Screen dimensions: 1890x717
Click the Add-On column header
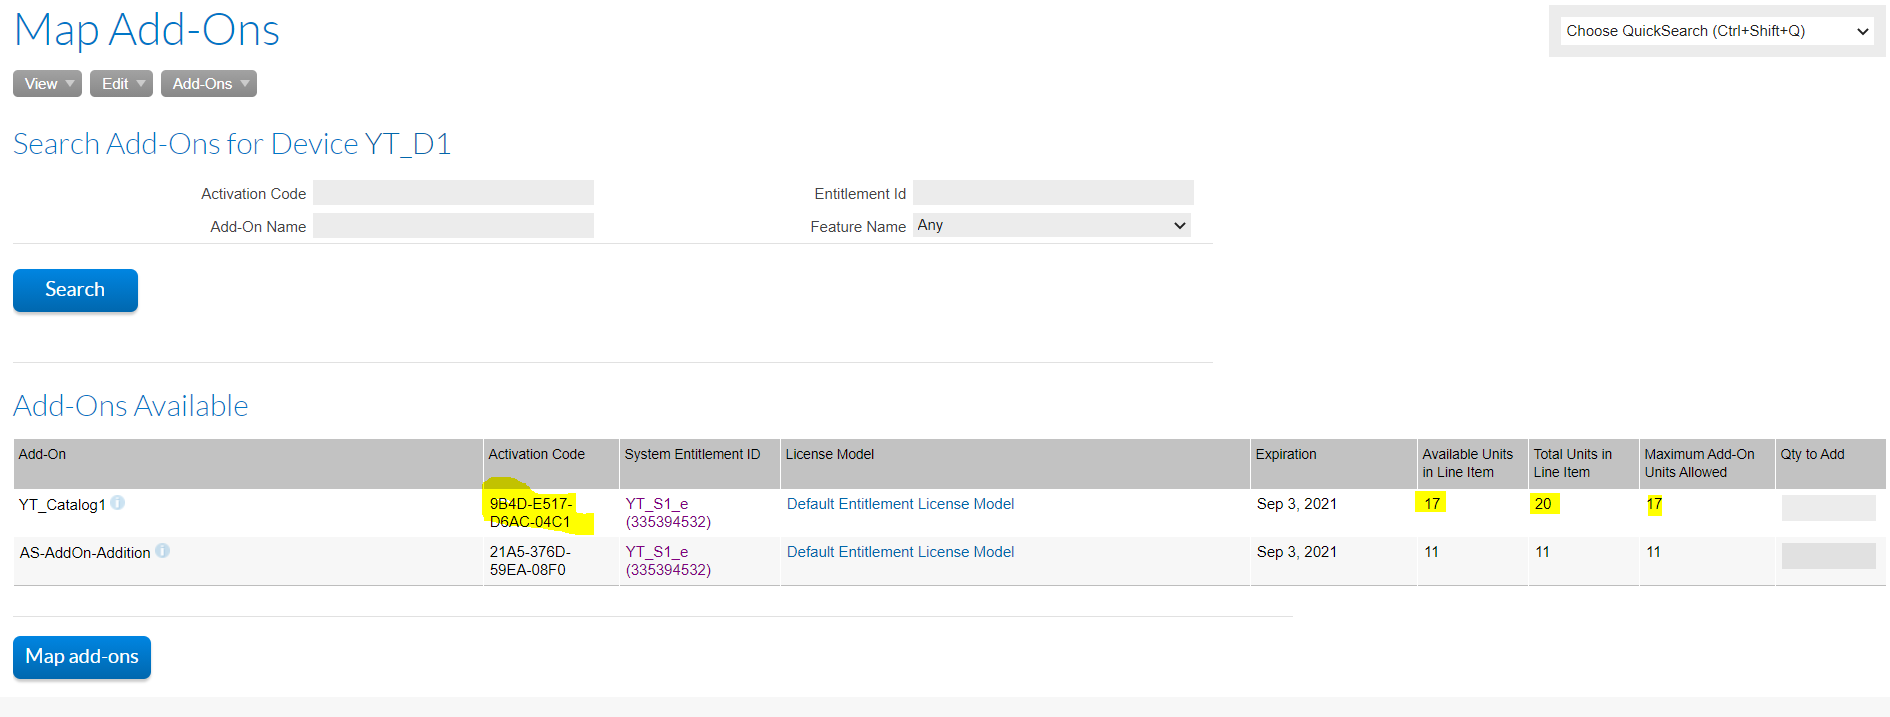[x=248, y=464]
